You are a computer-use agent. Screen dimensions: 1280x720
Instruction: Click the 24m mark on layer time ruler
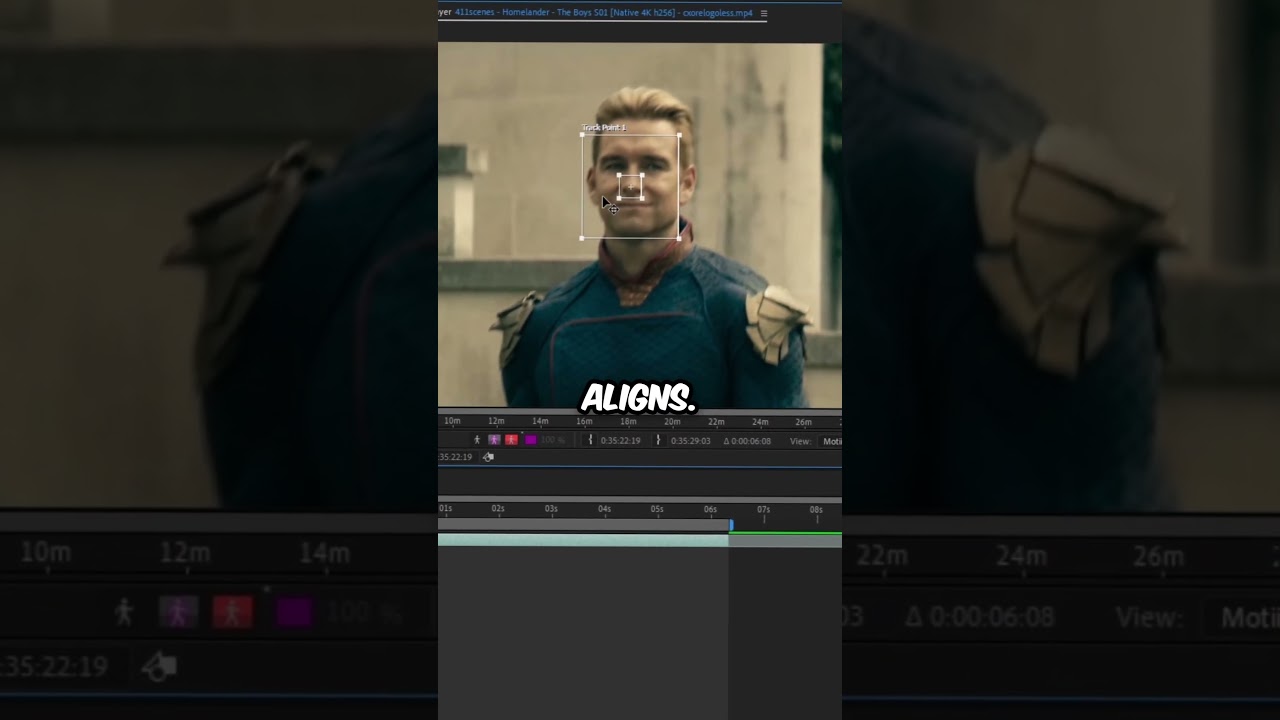click(760, 422)
